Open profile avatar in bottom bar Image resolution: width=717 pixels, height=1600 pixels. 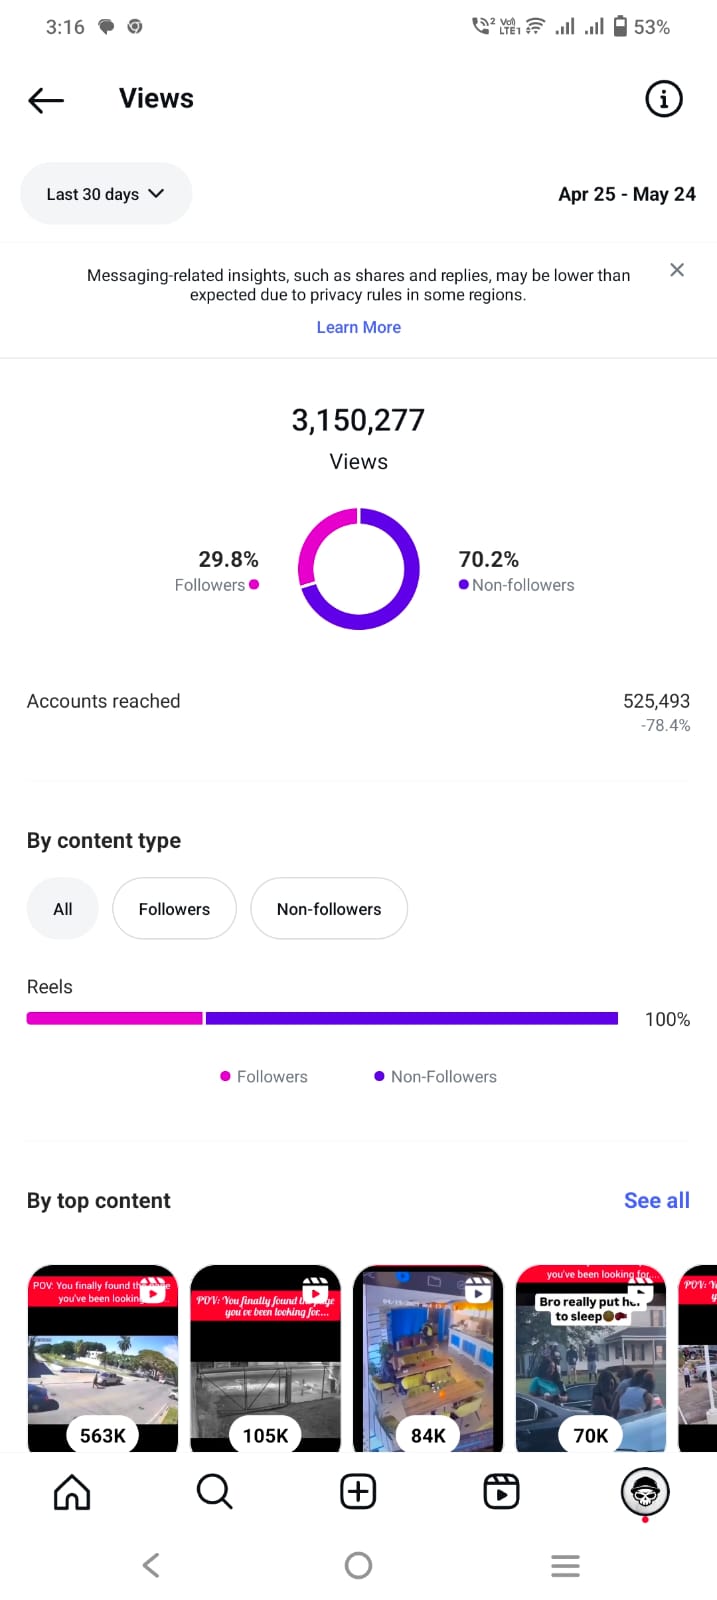pos(645,1492)
